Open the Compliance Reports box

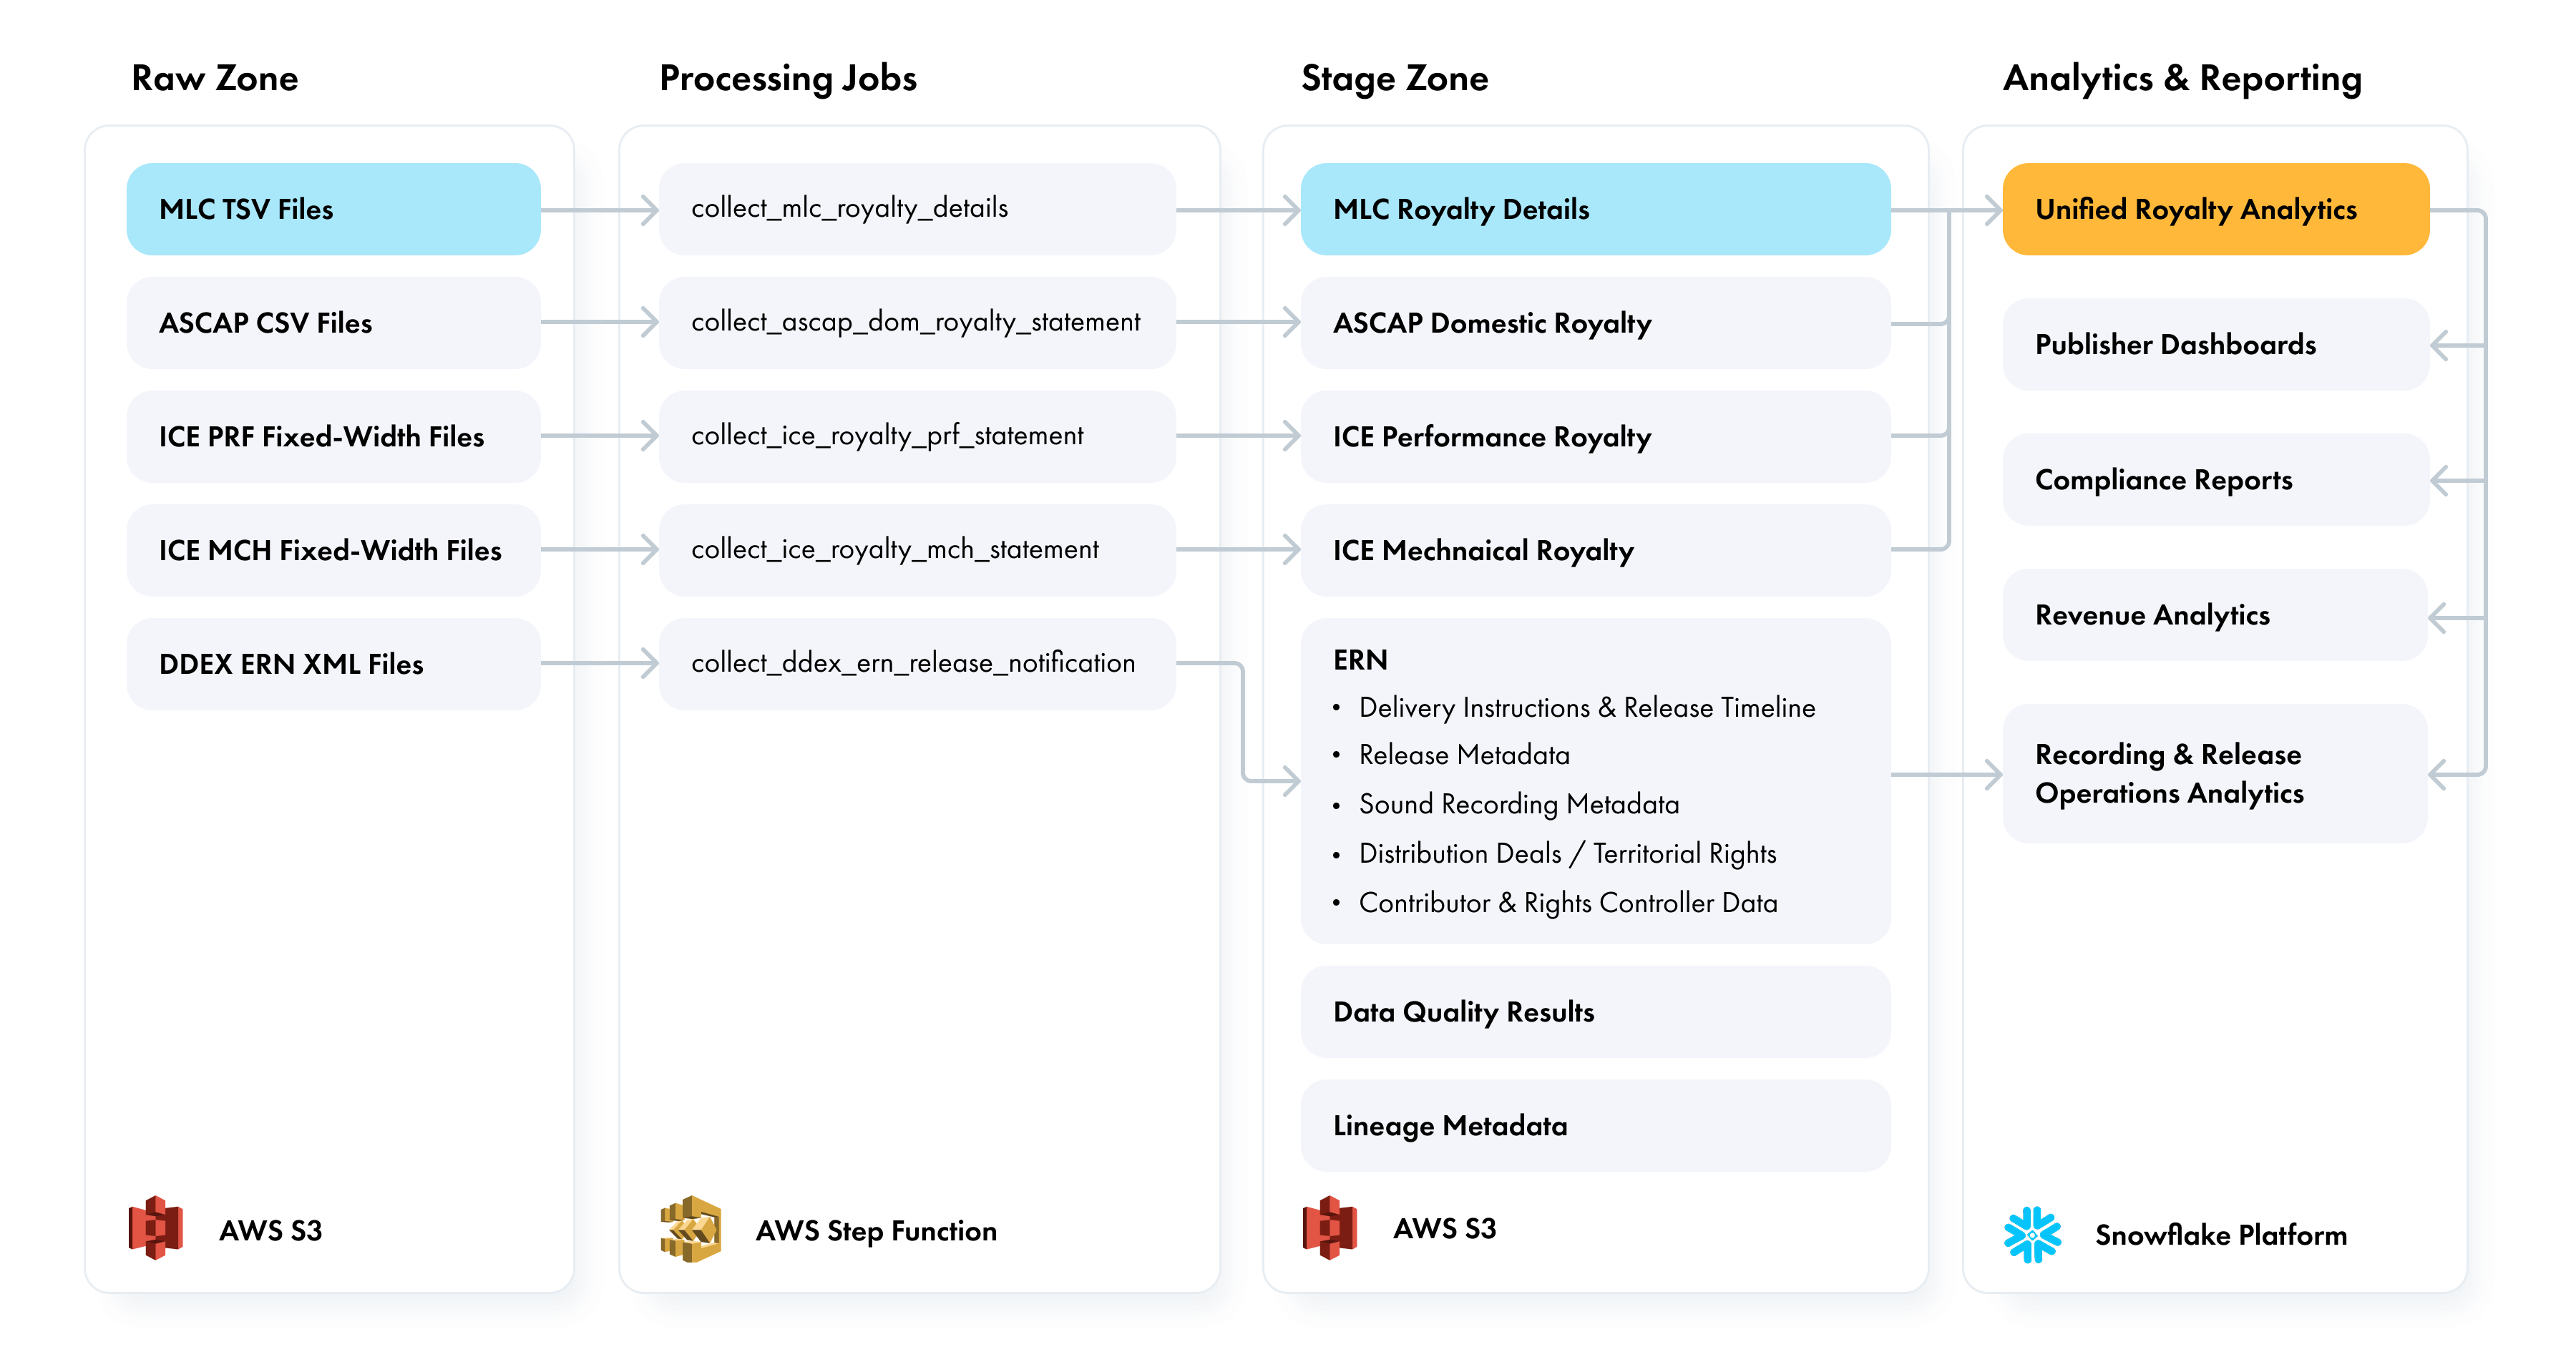(x=2215, y=480)
